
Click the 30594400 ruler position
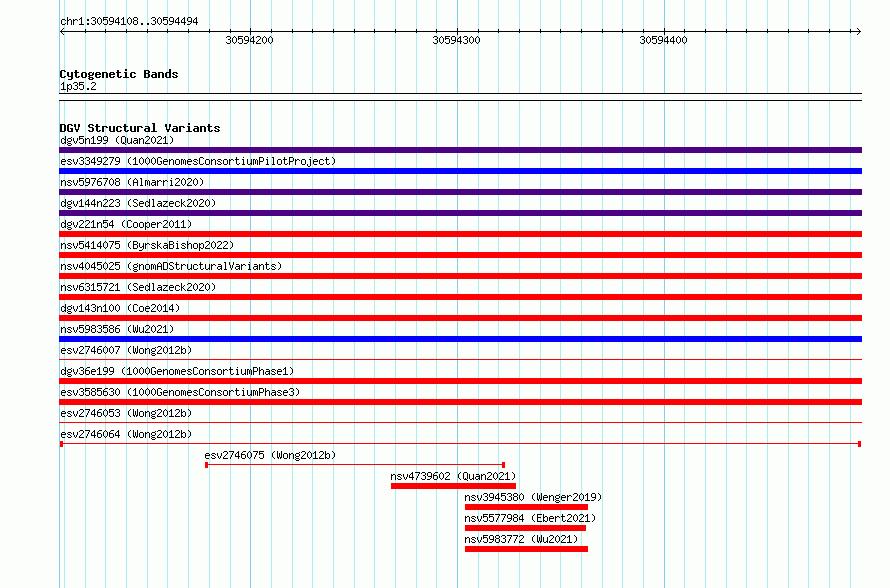pos(664,40)
